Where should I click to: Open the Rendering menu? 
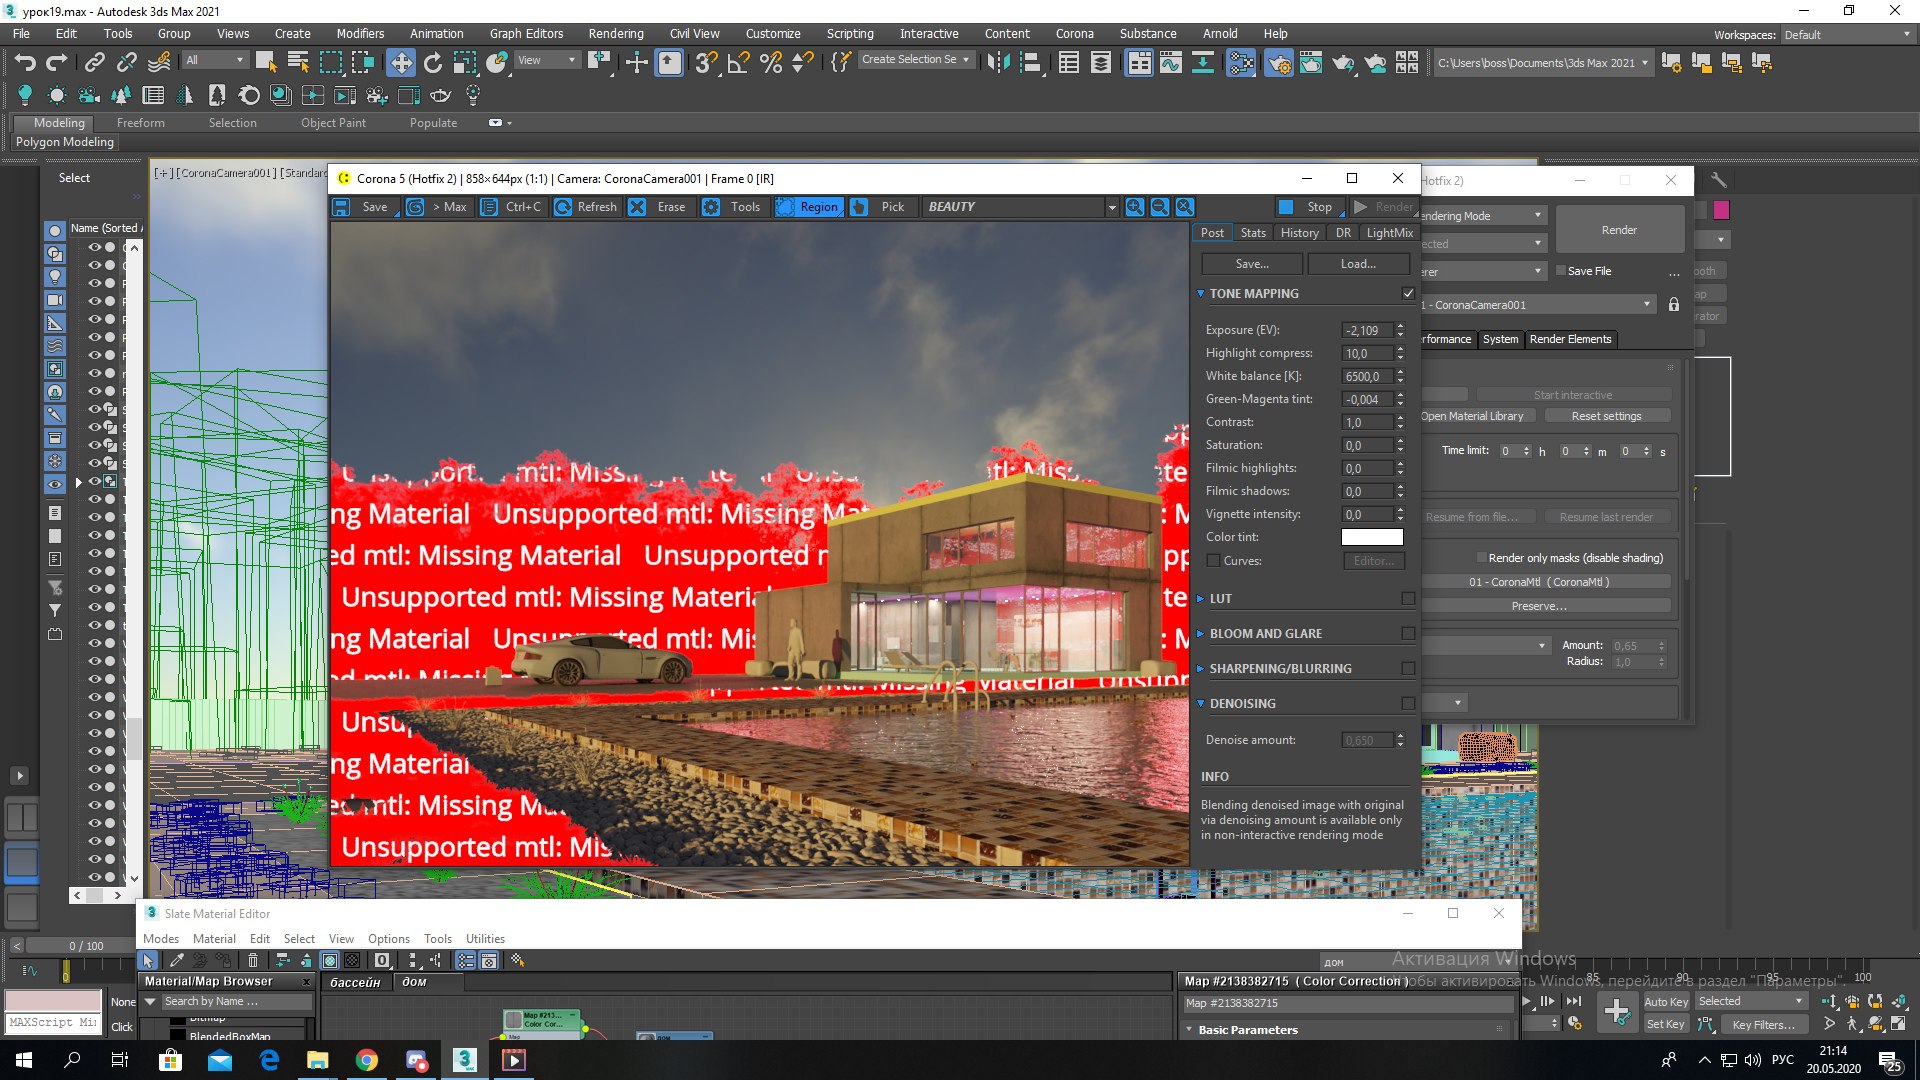click(x=615, y=34)
